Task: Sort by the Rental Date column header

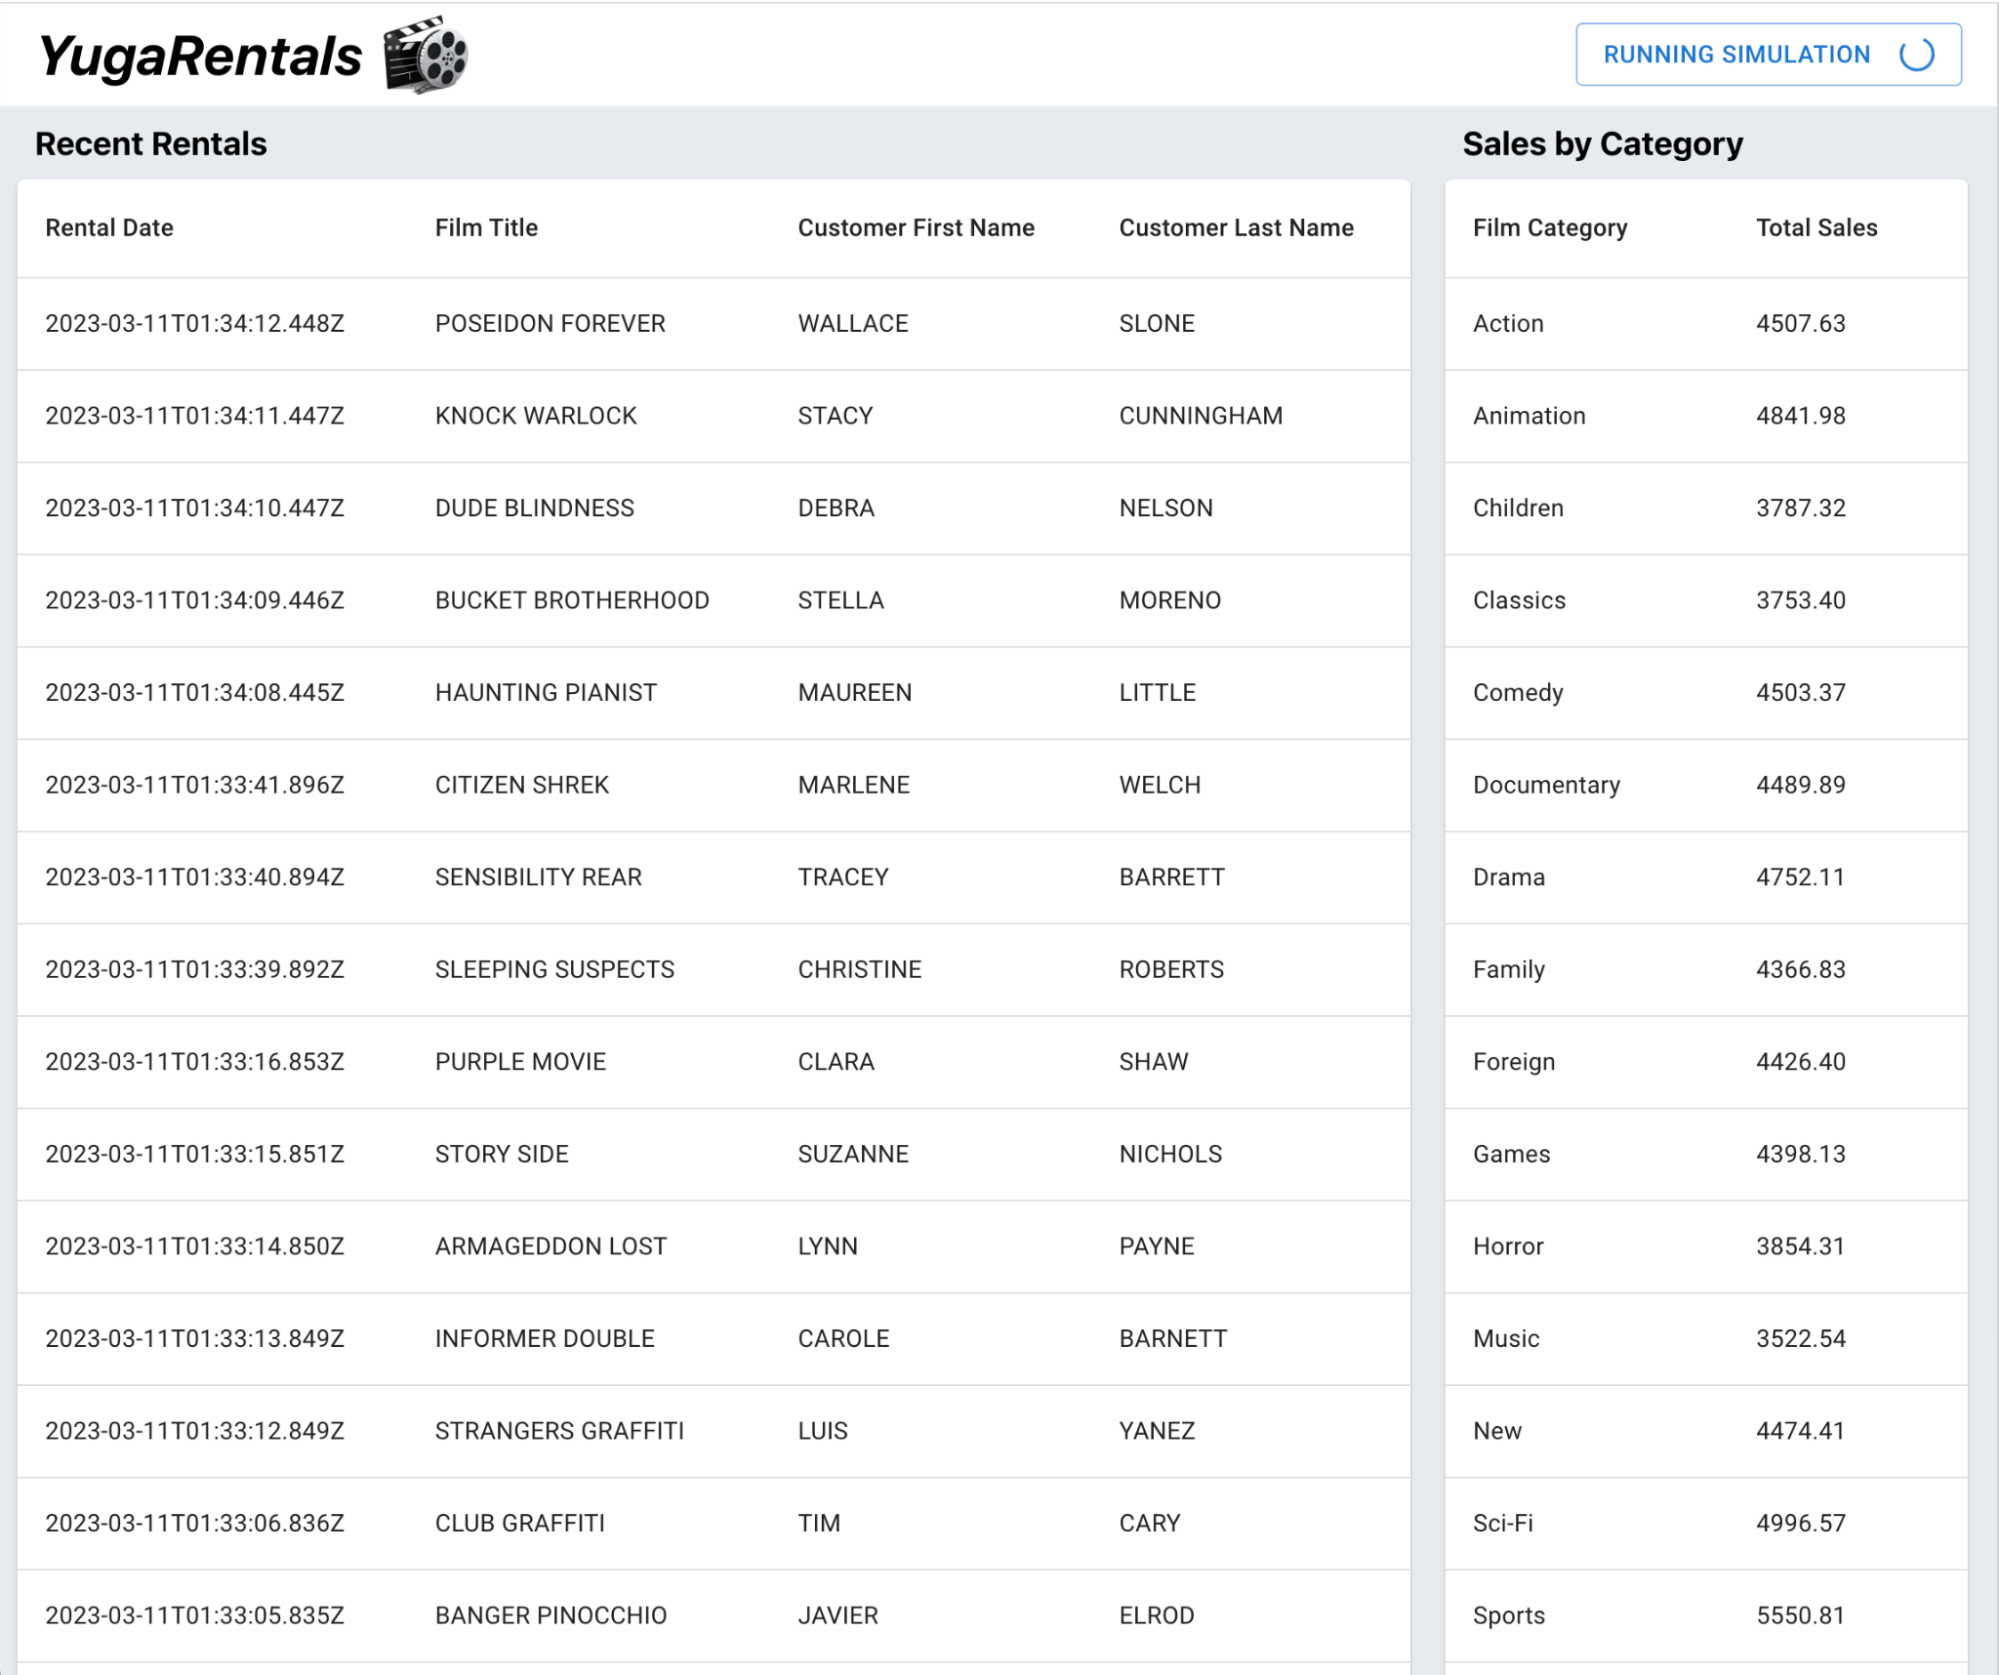Action: pos(108,228)
